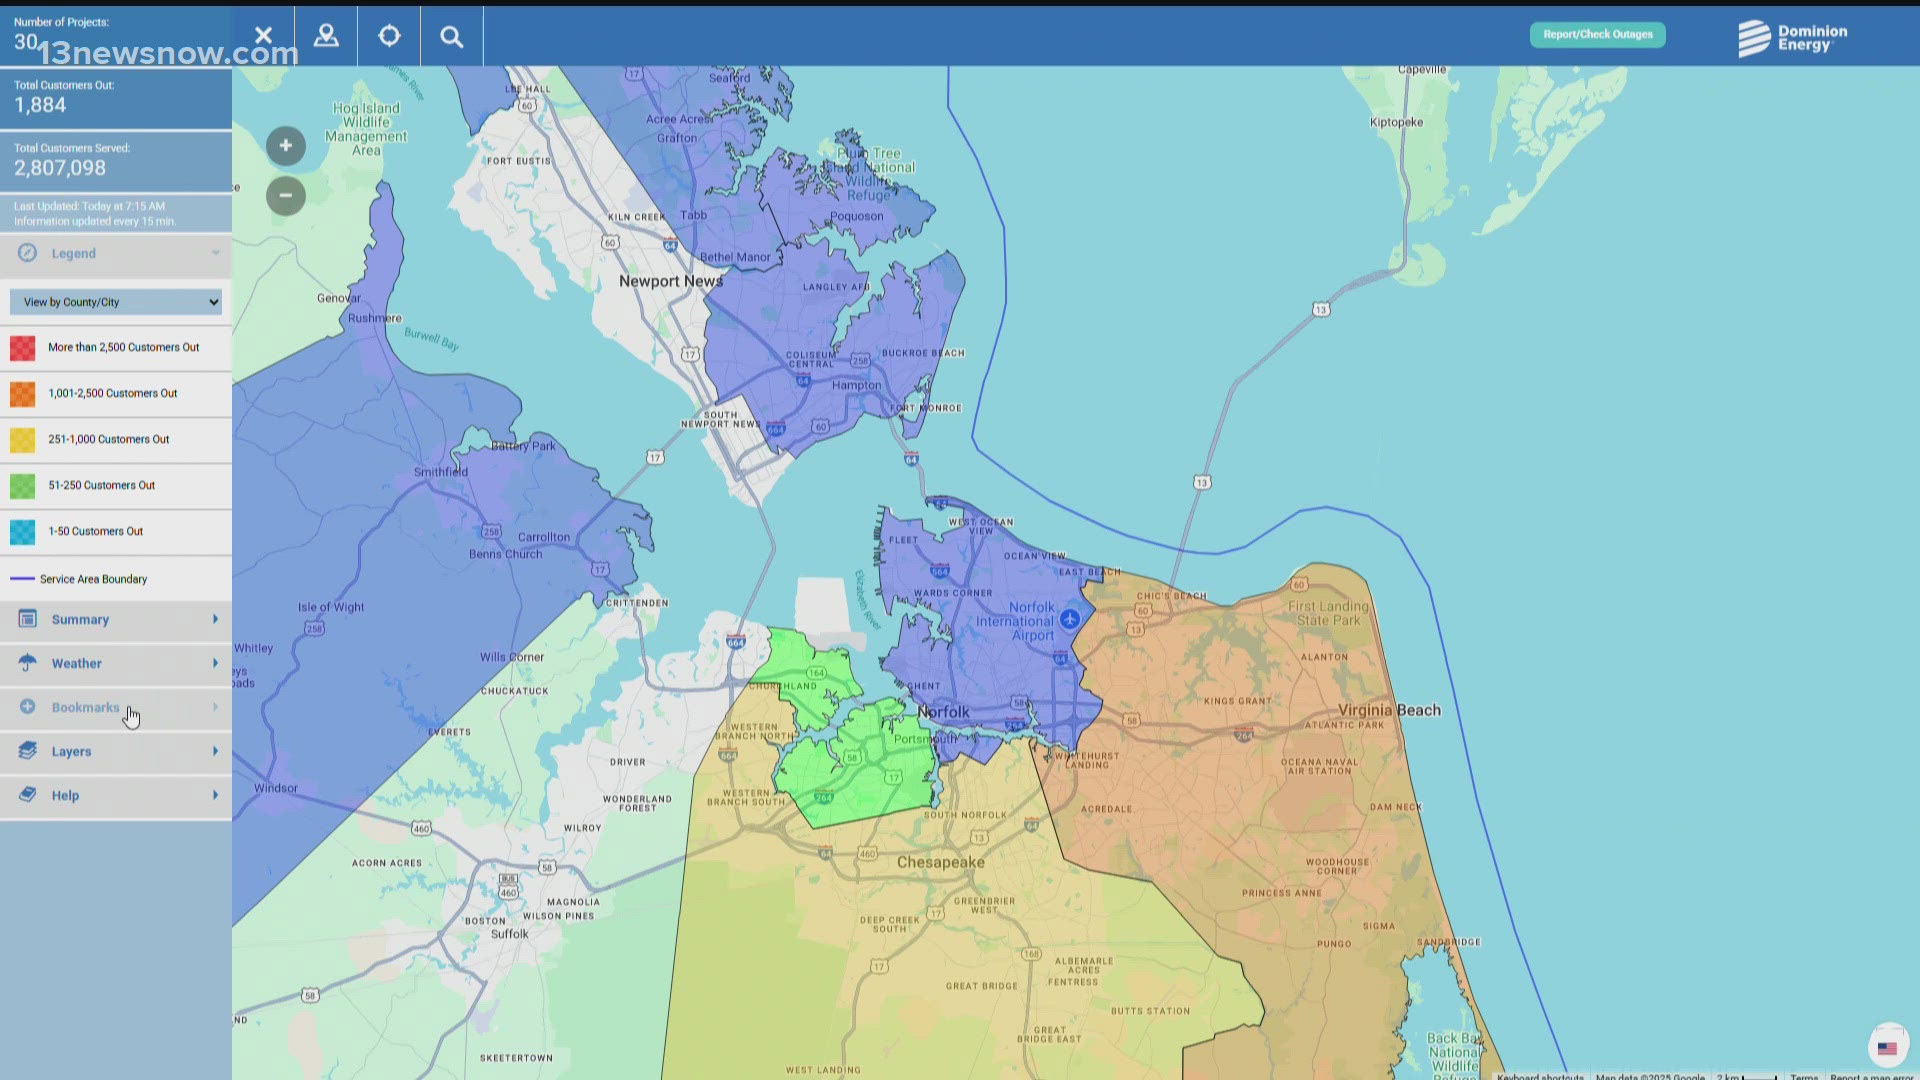Click the crosshair locate icon
1920x1080 pixels.
(389, 35)
